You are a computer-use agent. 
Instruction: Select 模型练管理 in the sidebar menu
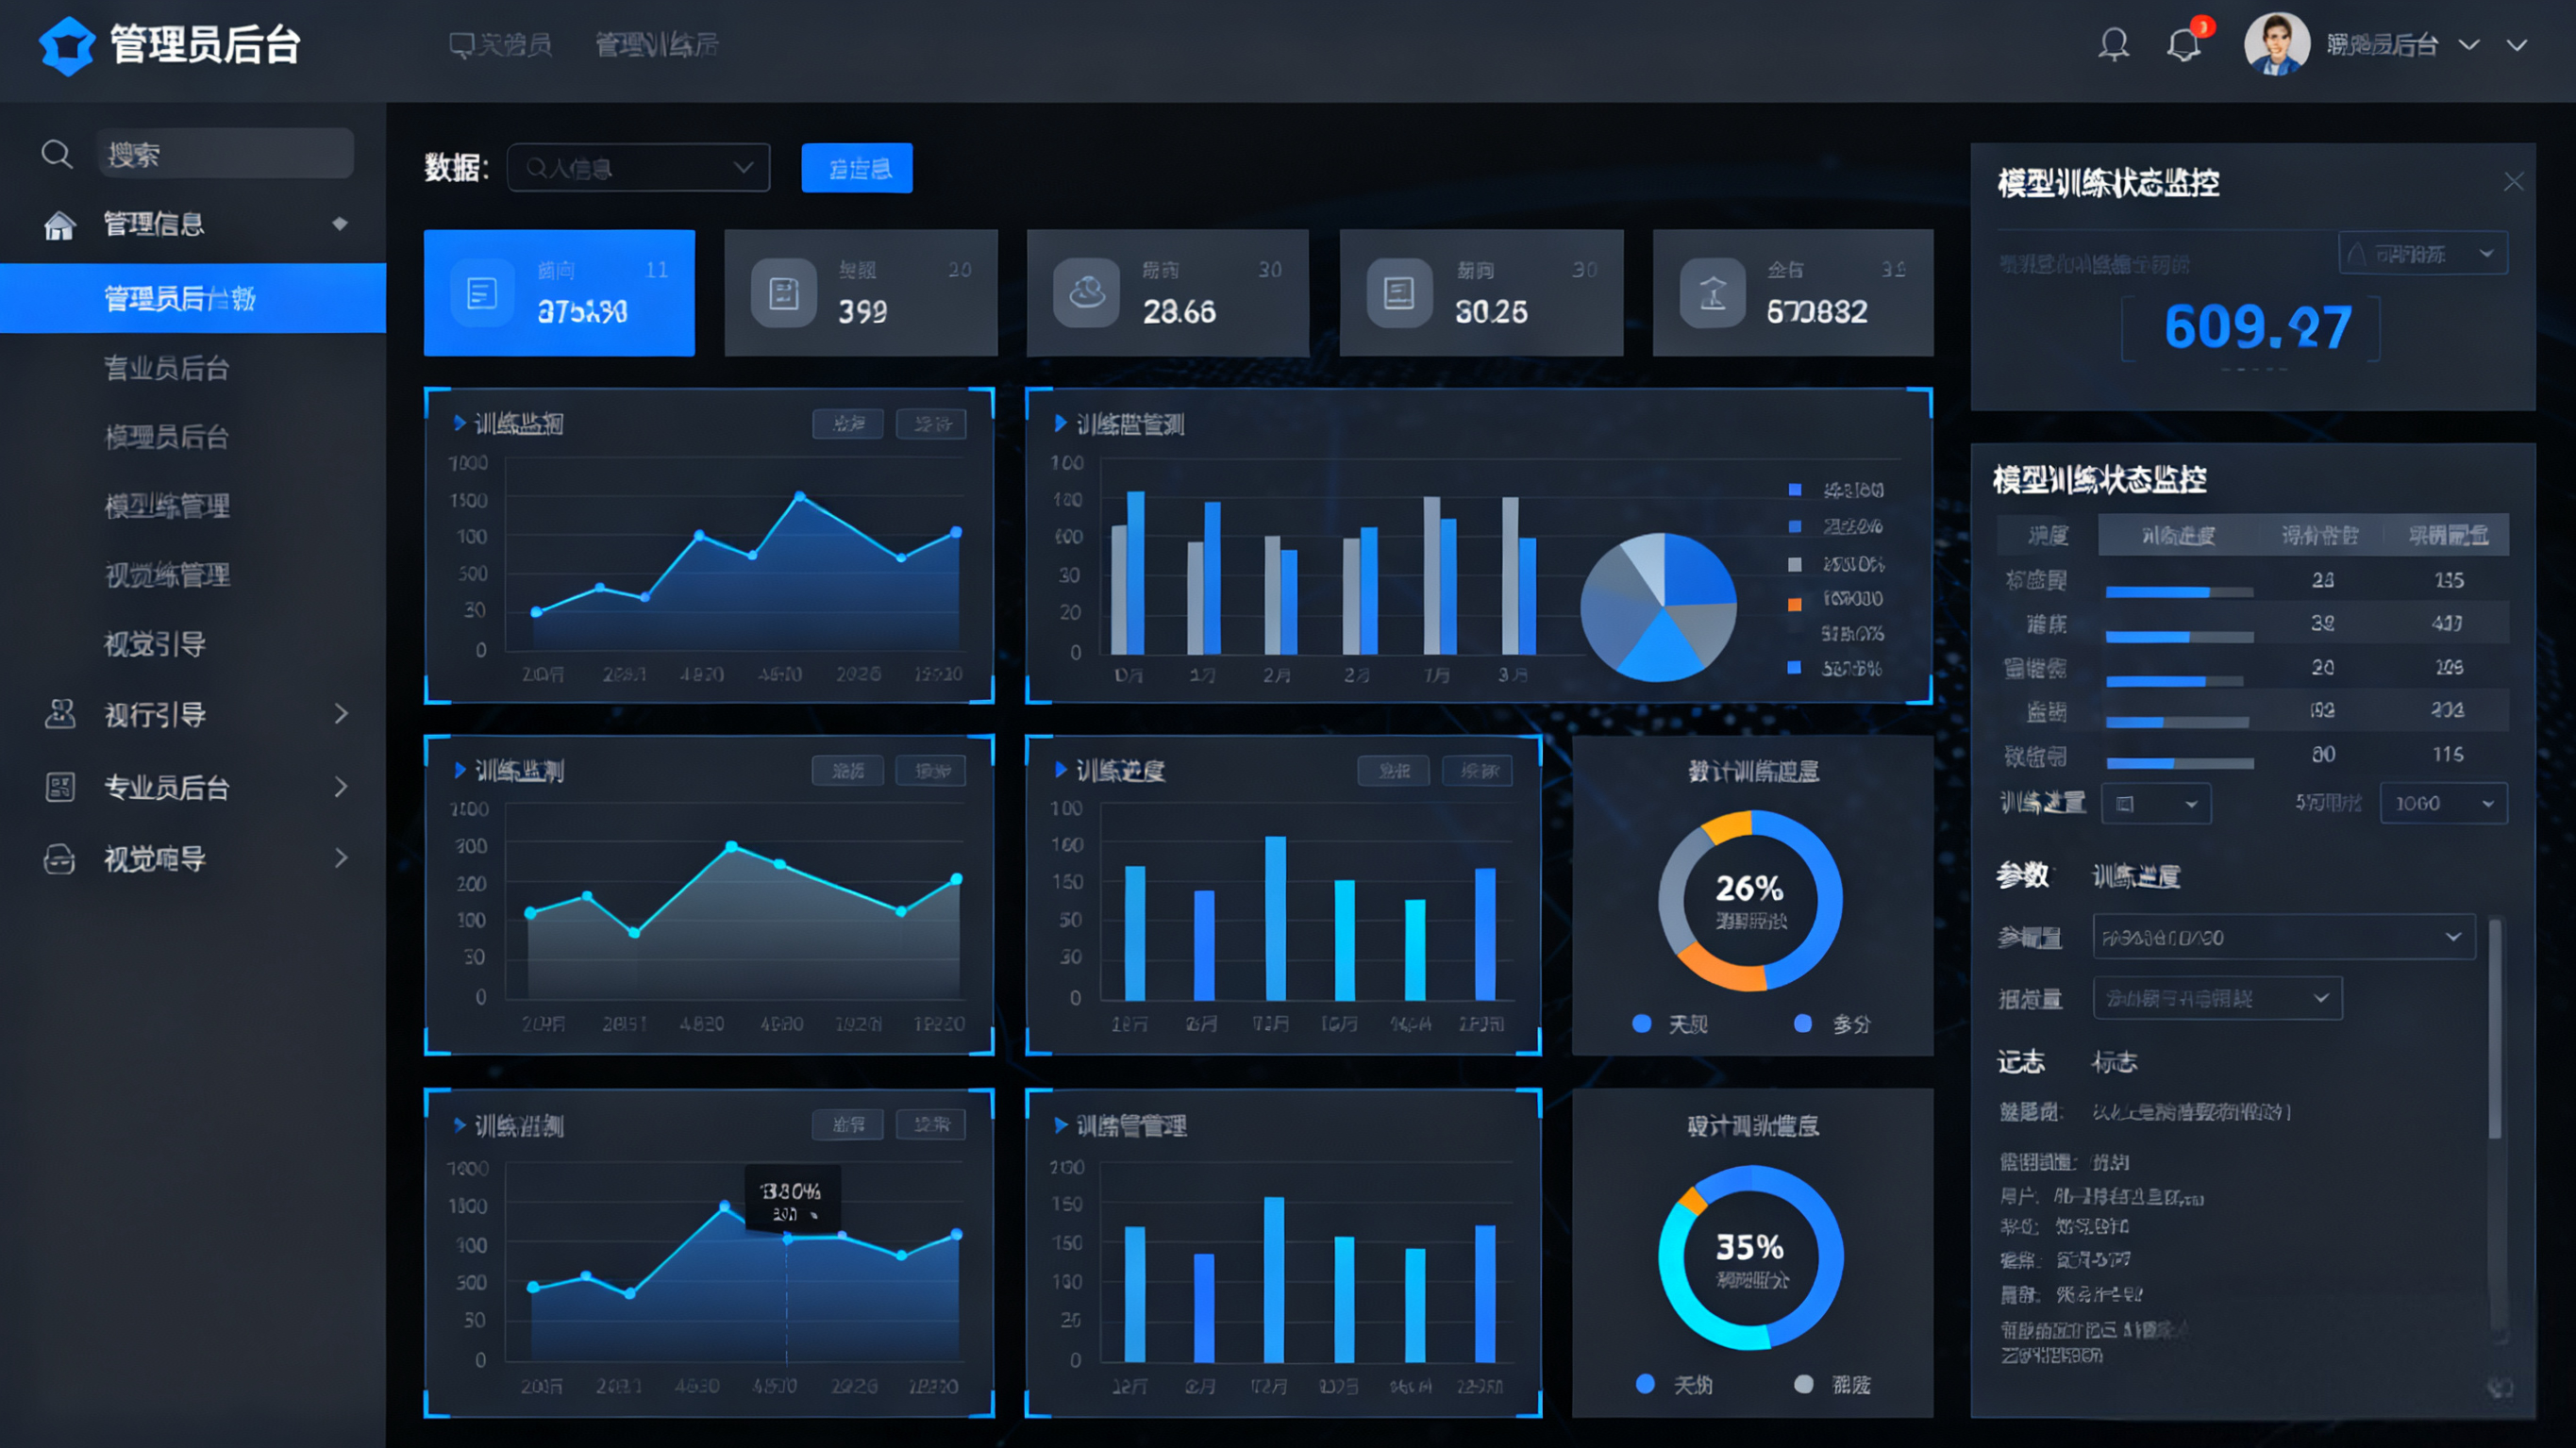click(x=167, y=506)
